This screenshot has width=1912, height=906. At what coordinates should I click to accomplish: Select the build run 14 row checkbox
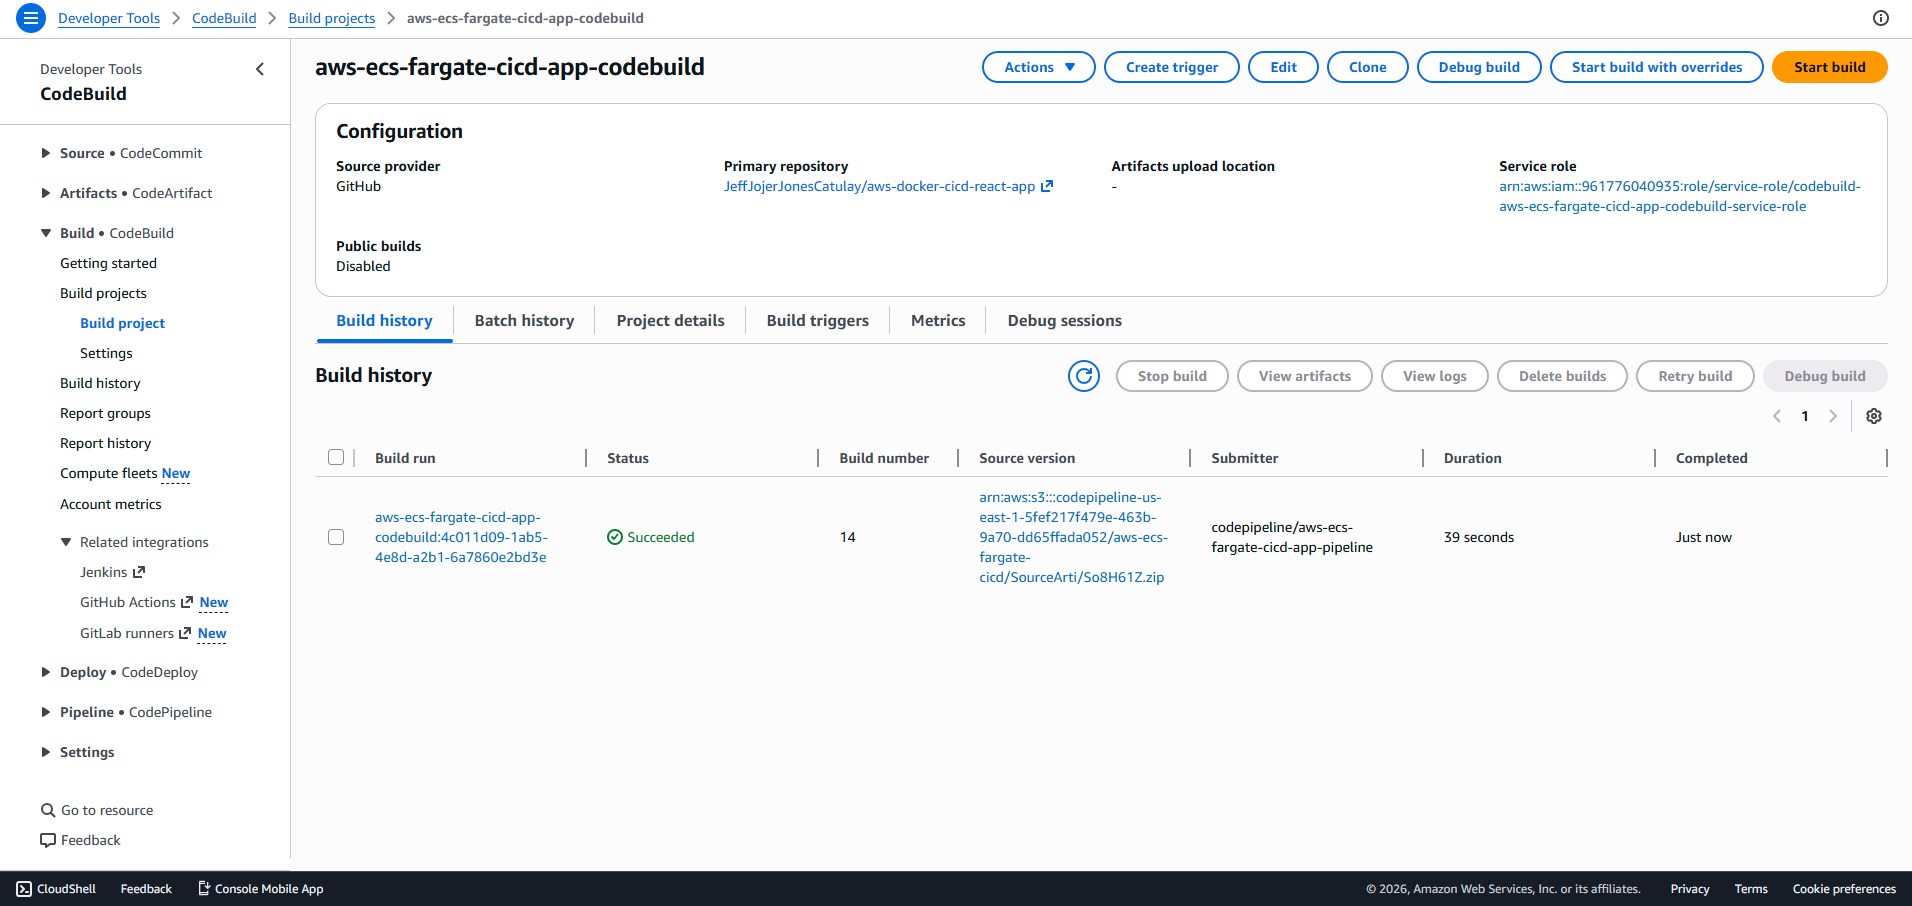(x=336, y=537)
